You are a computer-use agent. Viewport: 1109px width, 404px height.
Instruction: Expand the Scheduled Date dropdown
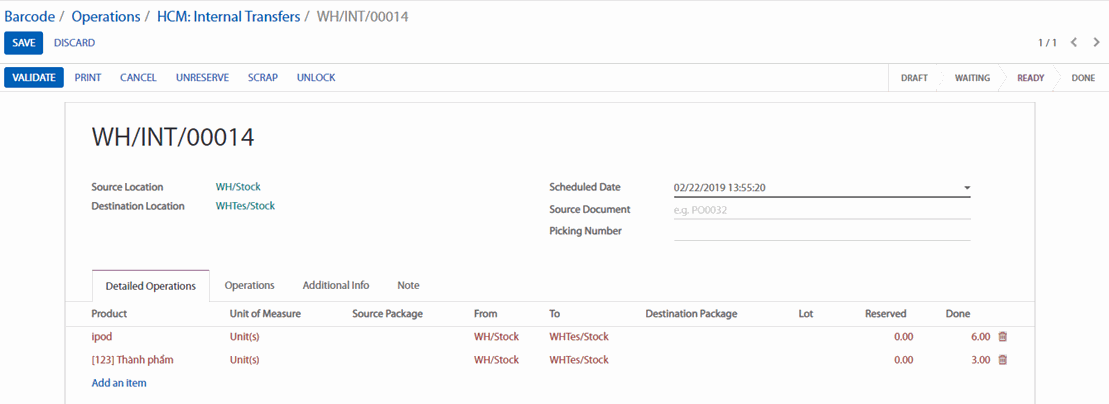point(967,188)
